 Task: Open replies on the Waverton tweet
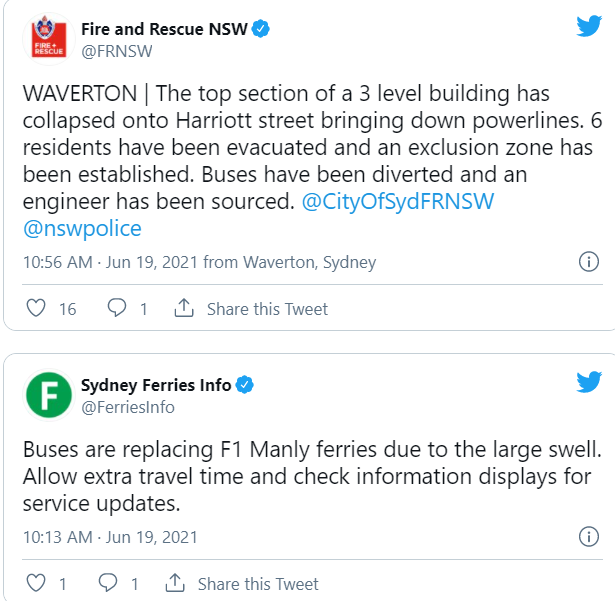click(x=117, y=308)
